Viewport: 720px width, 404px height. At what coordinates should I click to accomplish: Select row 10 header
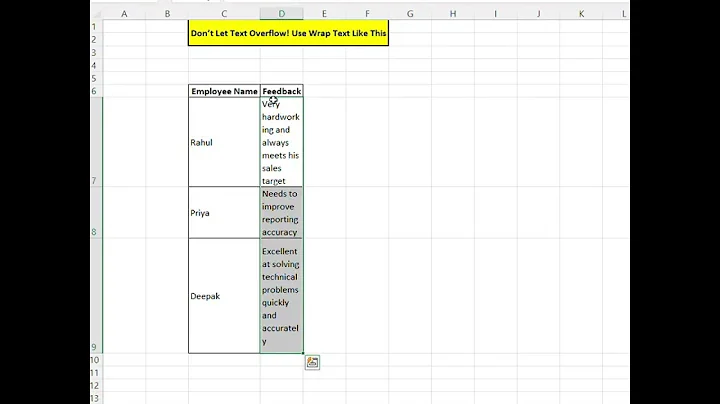pos(96,360)
